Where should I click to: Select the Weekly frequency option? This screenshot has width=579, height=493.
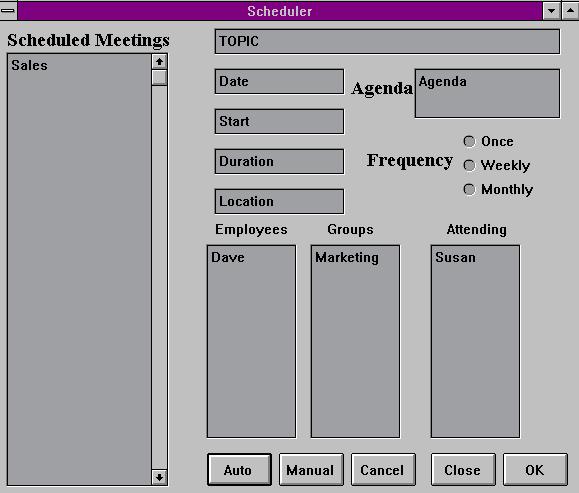point(497,165)
